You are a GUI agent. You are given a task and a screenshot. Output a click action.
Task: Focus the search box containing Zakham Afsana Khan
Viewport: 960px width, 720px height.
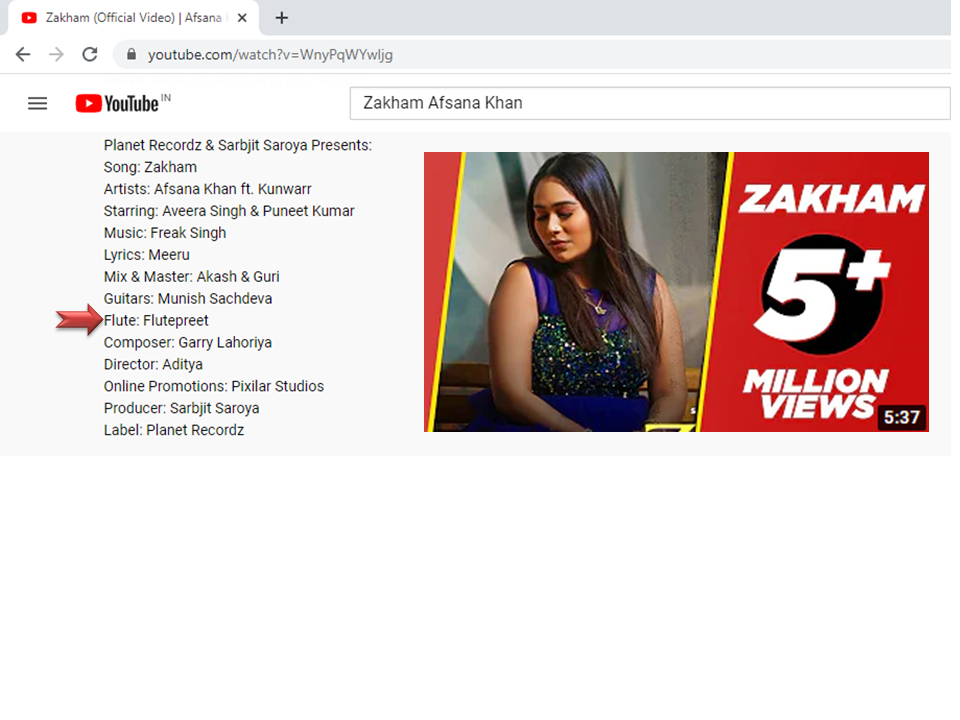pos(648,103)
